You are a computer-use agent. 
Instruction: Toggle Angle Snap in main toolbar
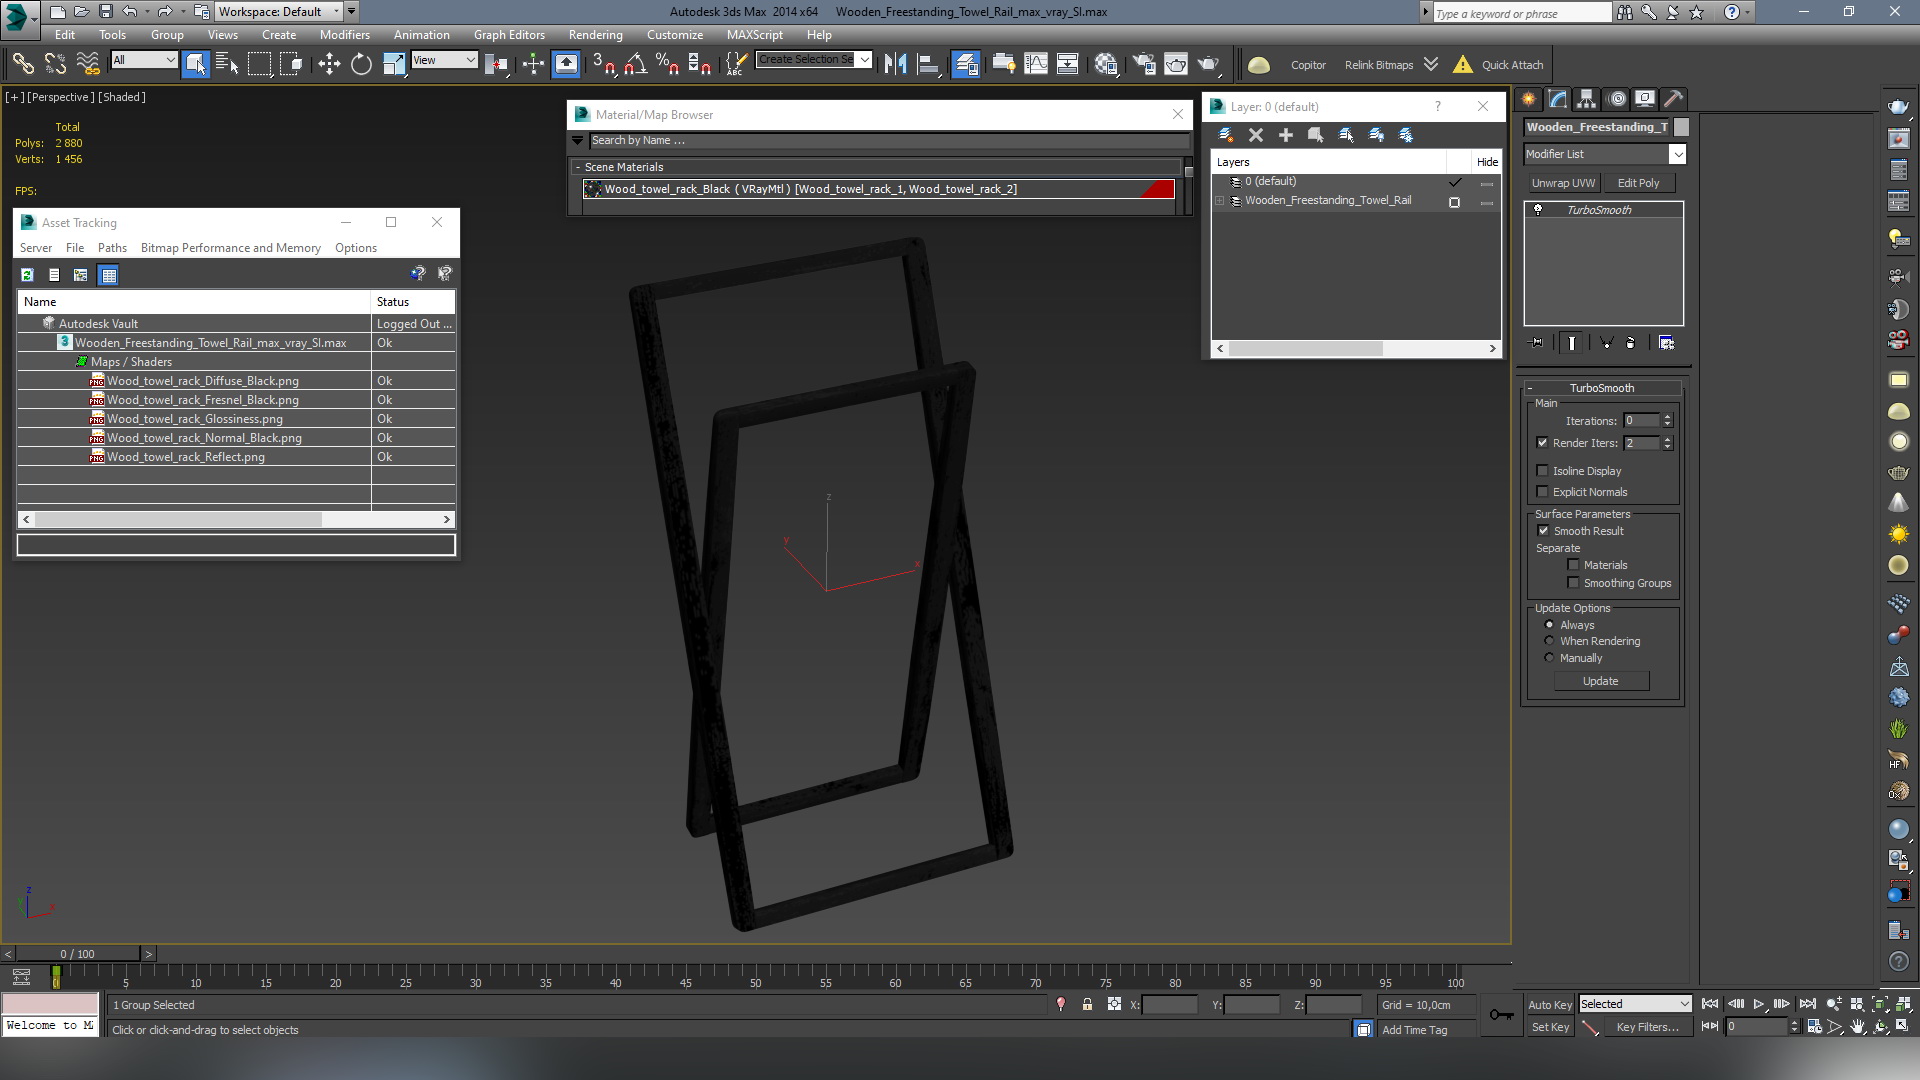(x=635, y=64)
